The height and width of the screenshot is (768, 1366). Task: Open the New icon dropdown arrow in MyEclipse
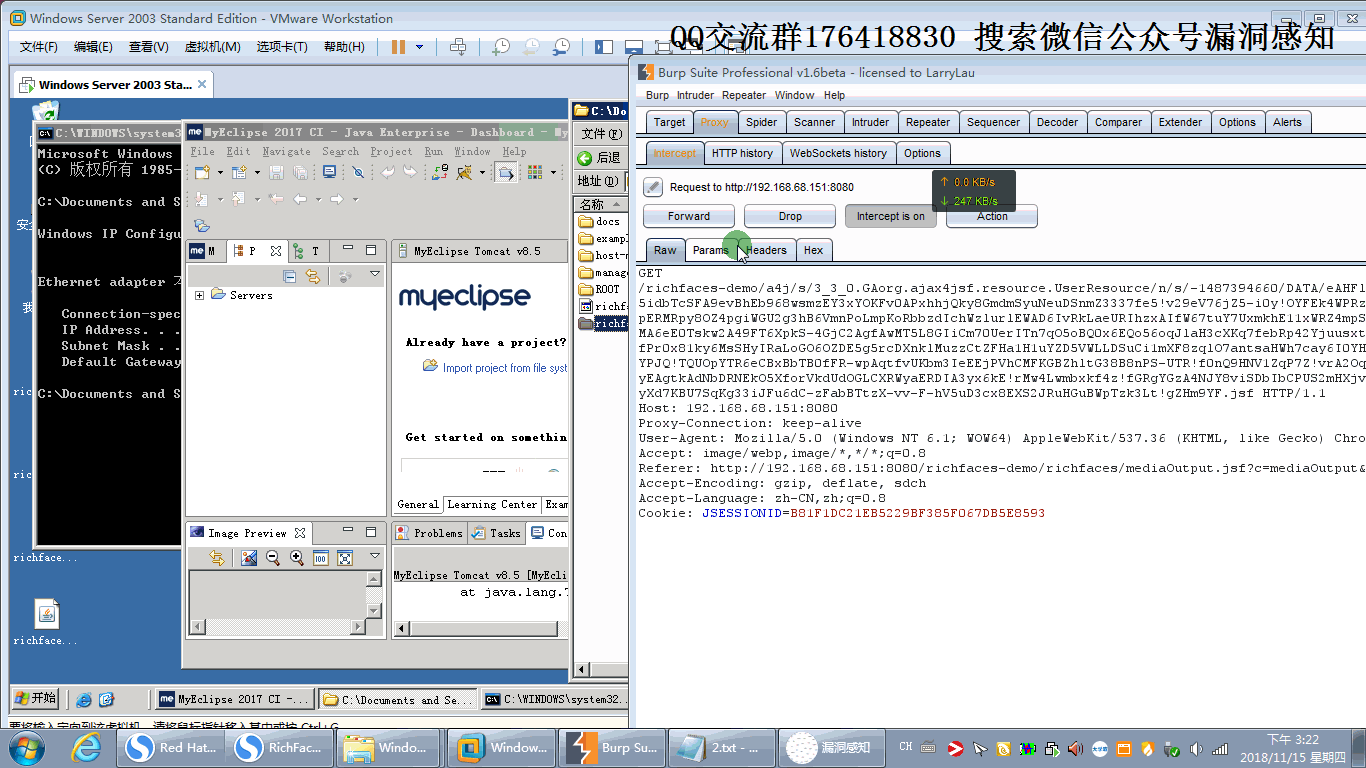[x=218, y=173]
